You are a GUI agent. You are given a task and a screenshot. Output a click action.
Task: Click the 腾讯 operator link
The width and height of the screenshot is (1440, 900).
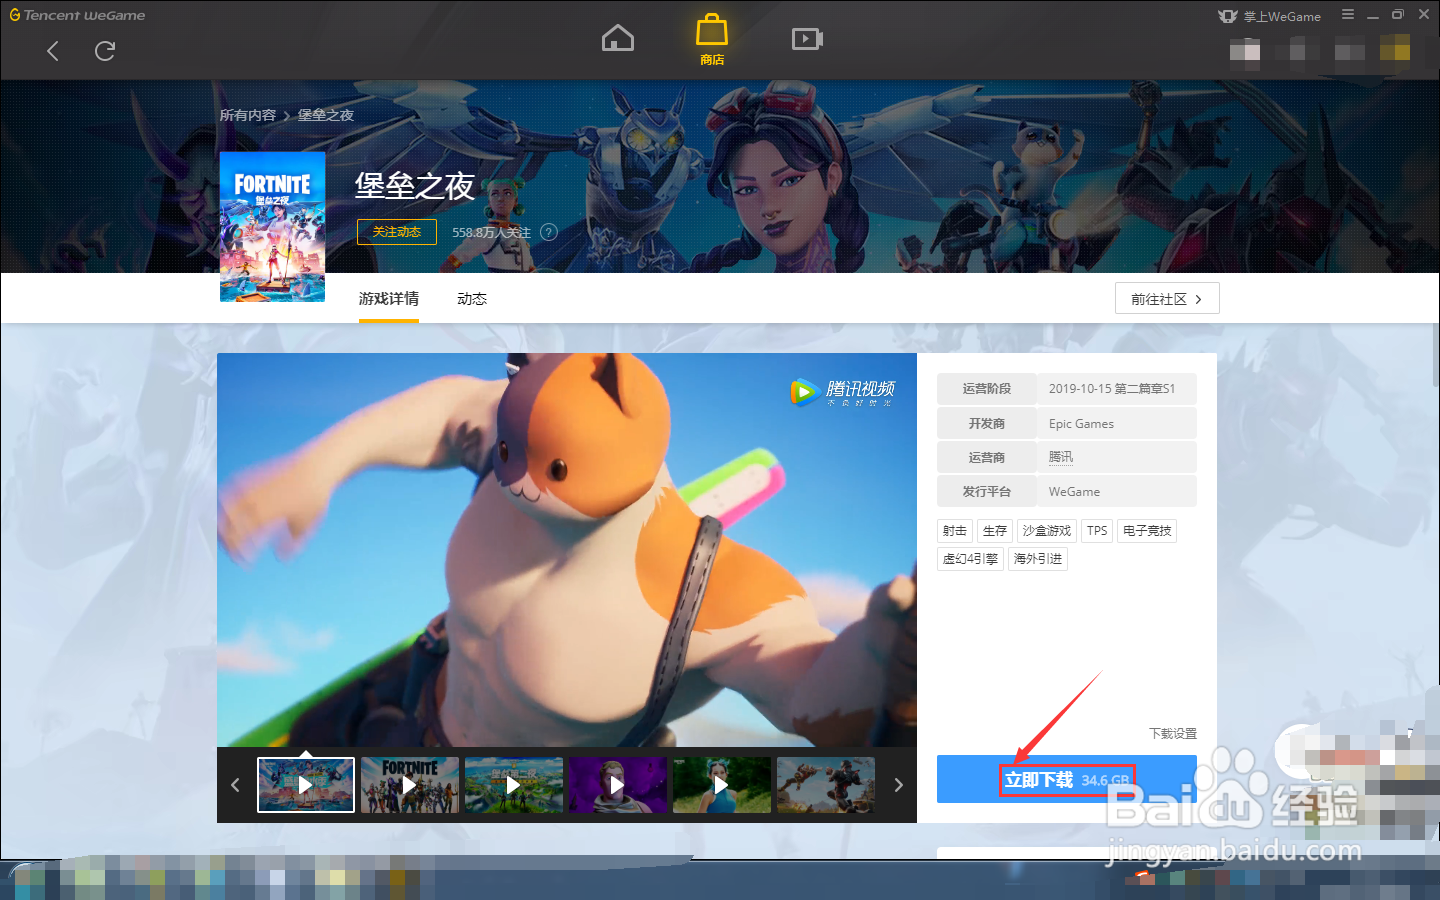tap(1061, 457)
